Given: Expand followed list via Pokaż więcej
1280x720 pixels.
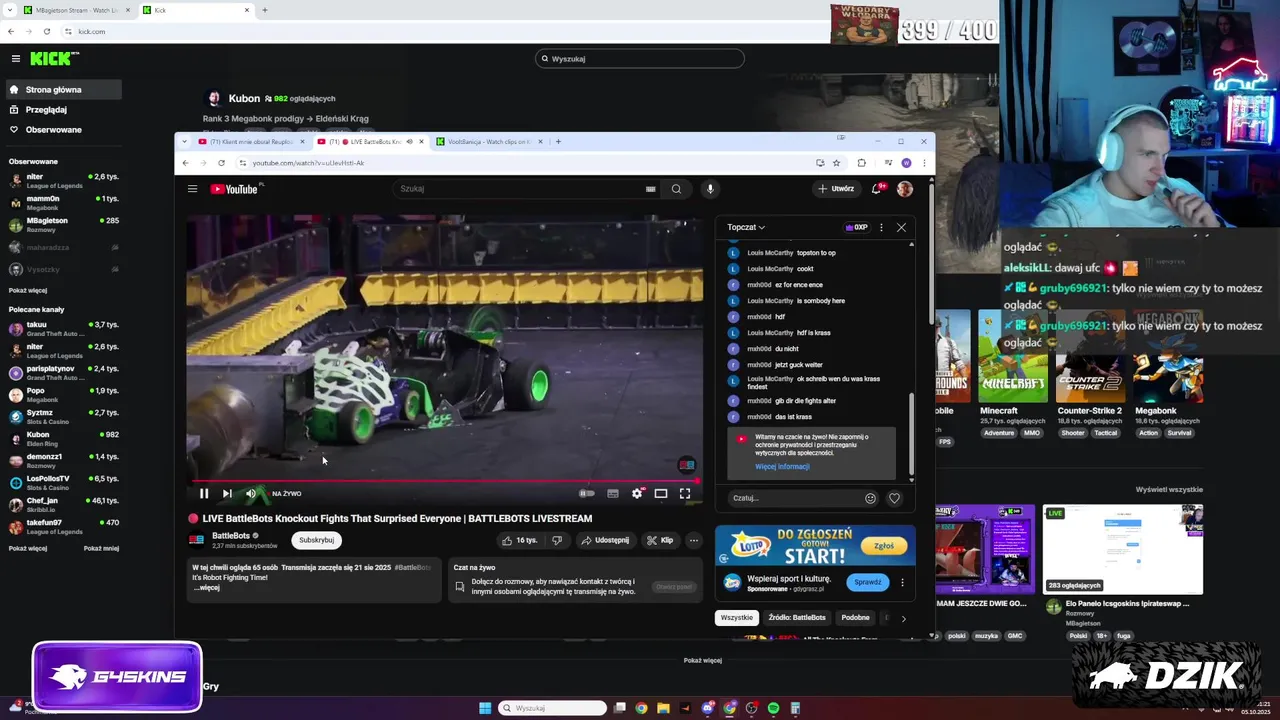Looking at the screenshot, I should 28,291.
